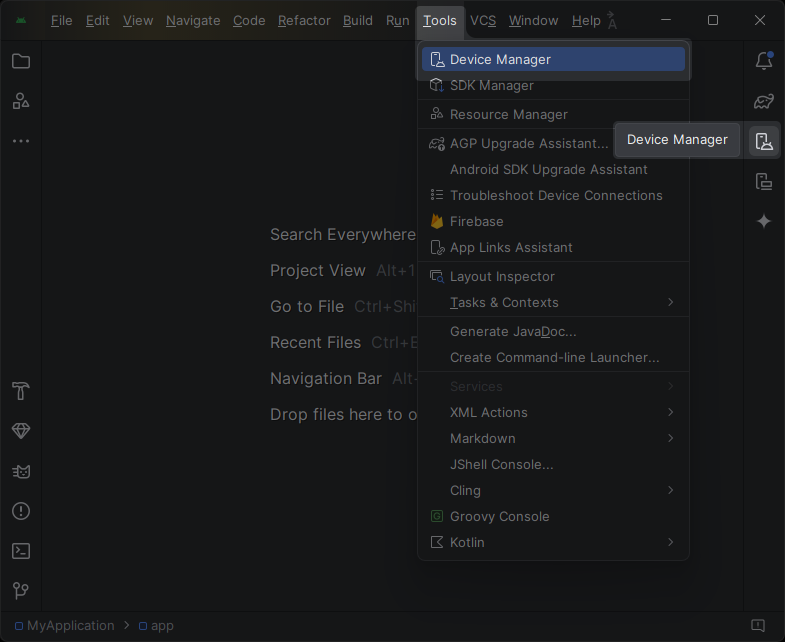Image resolution: width=785 pixels, height=642 pixels.
Task: Open the View menu
Action: point(138,21)
